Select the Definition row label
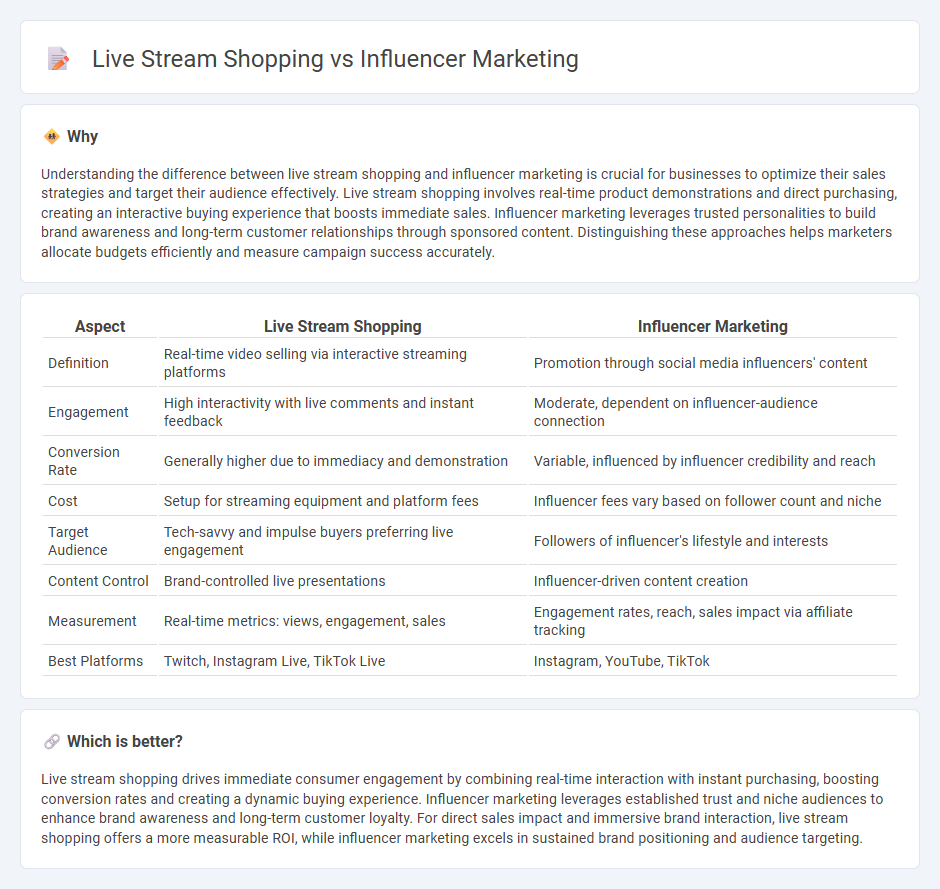The height and width of the screenshot is (889, 940). click(x=79, y=363)
